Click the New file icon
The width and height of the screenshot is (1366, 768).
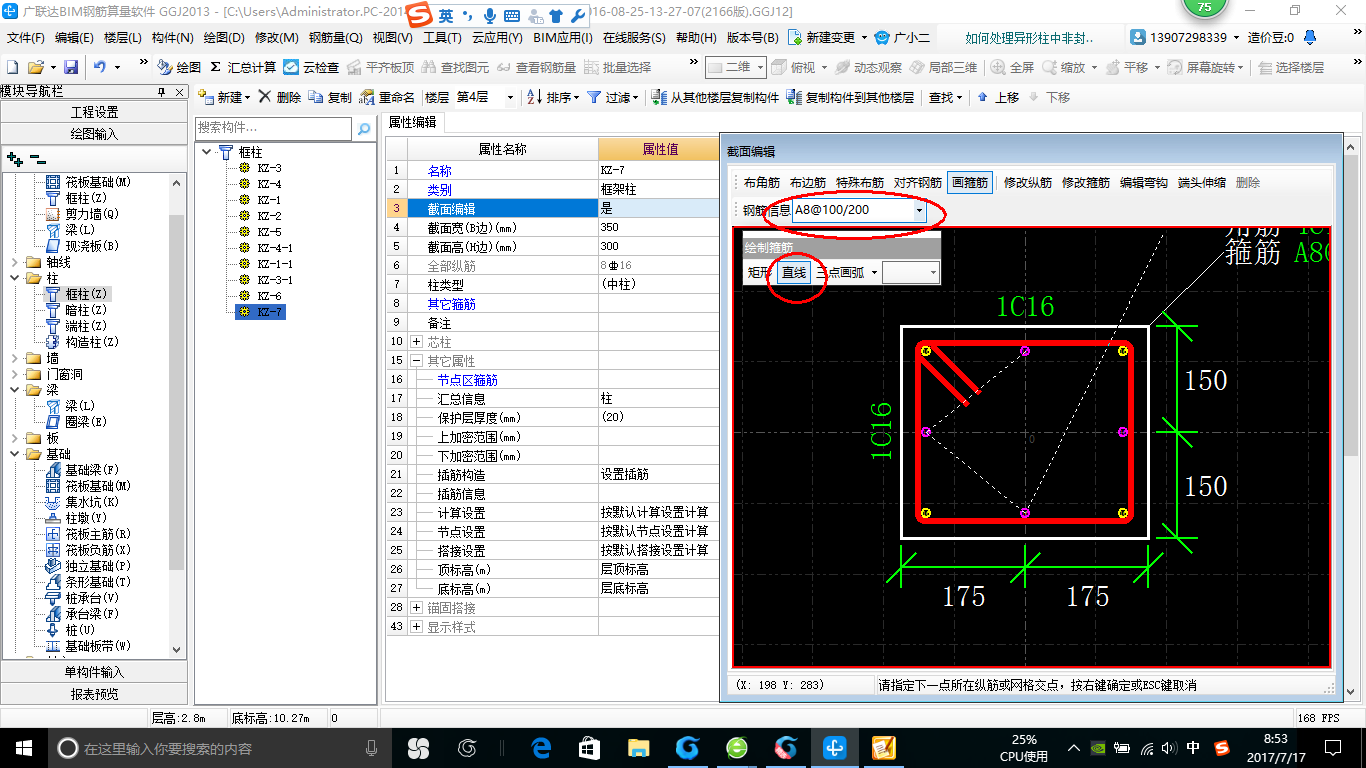pos(13,68)
